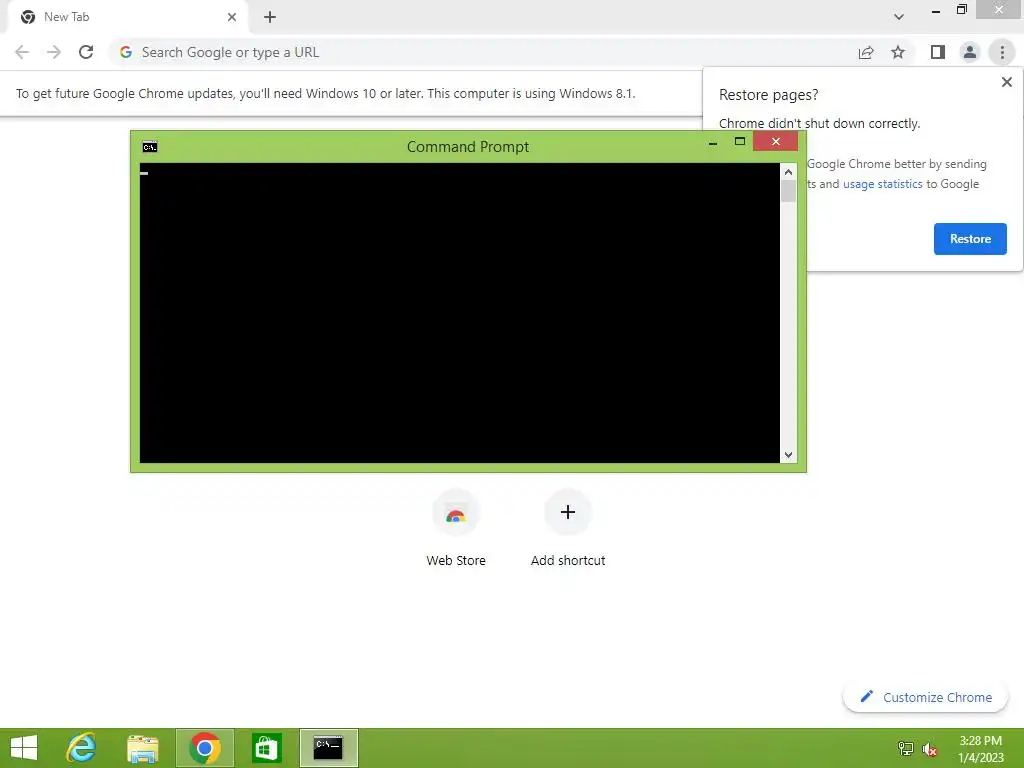Launch Internet Explorer from the taskbar
Image resolution: width=1024 pixels, height=768 pixels.
81,748
